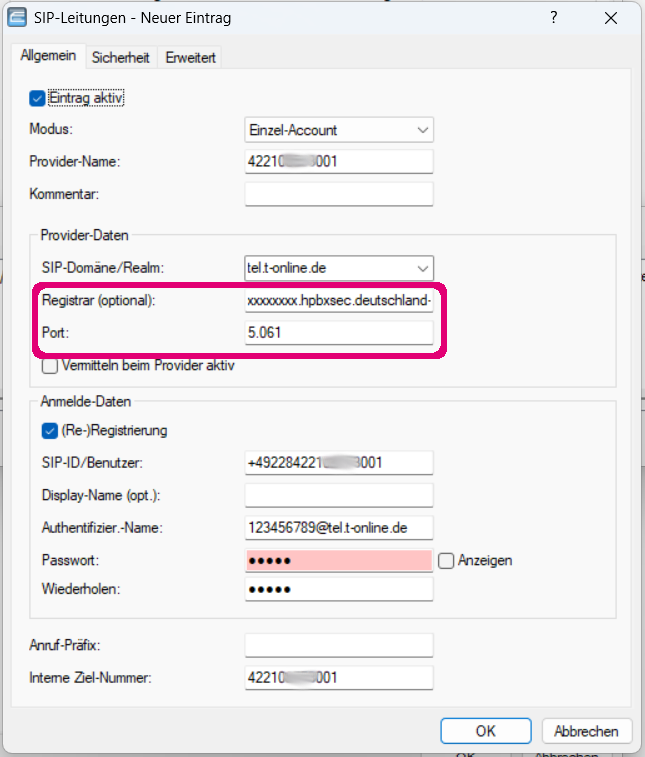Click the Anruf-Präfix input field
Image resolution: width=645 pixels, height=757 pixels.
pos(339,645)
